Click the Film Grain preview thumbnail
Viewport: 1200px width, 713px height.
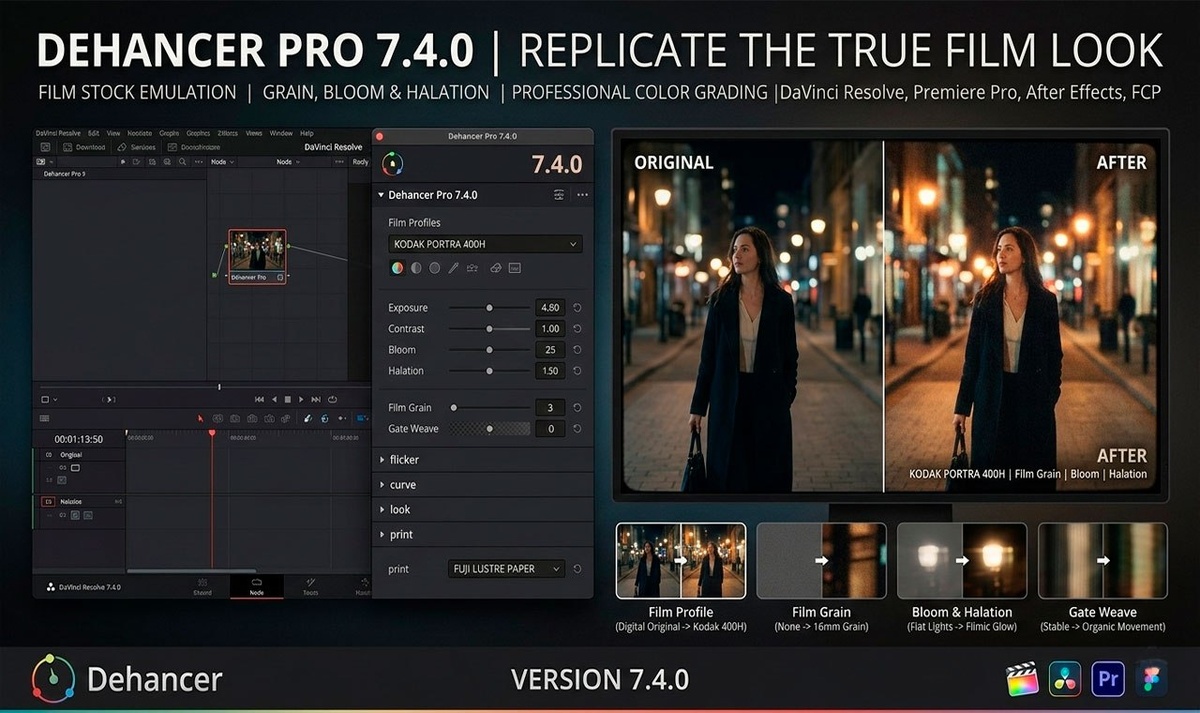click(821, 560)
